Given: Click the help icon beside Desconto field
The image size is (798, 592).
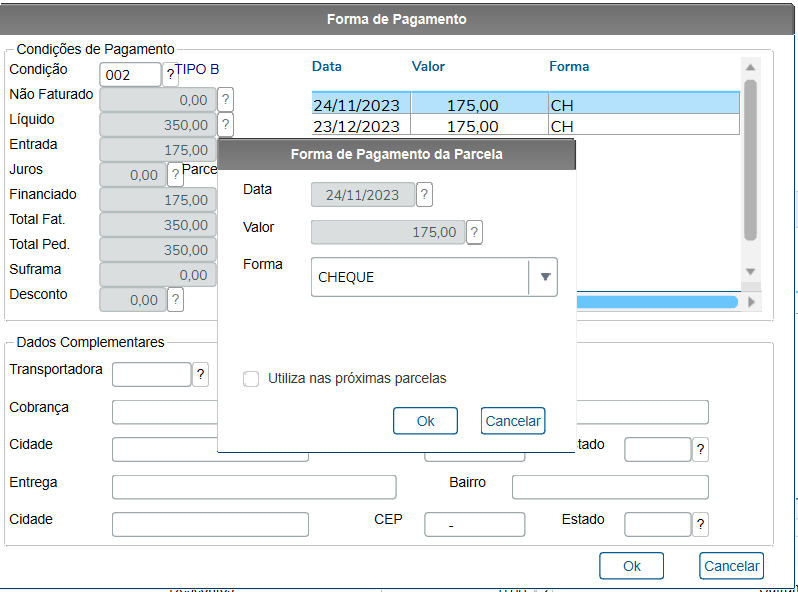Looking at the screenshot, I should point(175,300).
